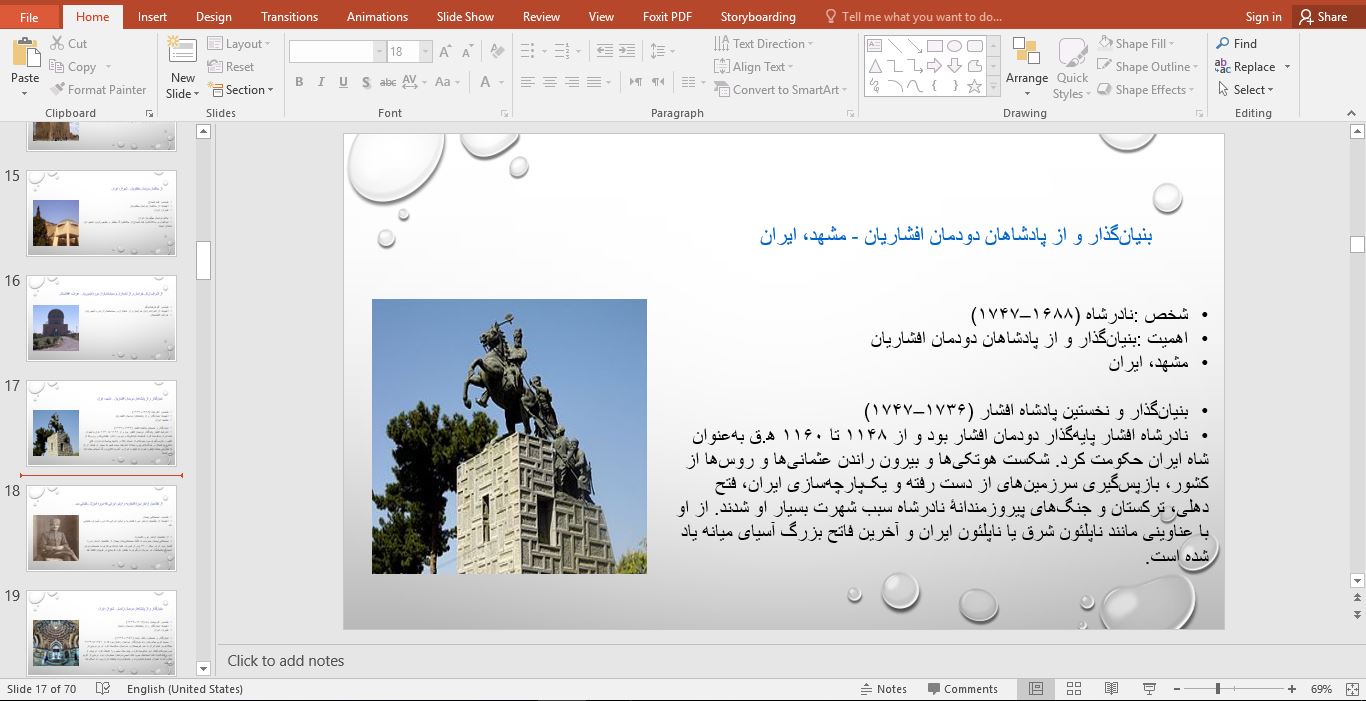1366x701 pixels.
Task: Open the Section dropdown
Action: pyautogui.click(x=241, y=90)
